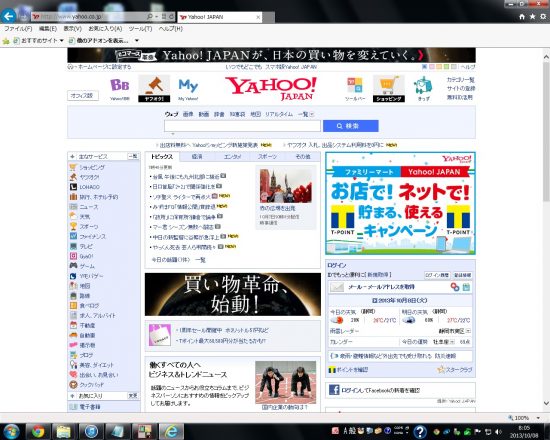
Task: Select the blue page color swatch
Action: click(424, 67)
